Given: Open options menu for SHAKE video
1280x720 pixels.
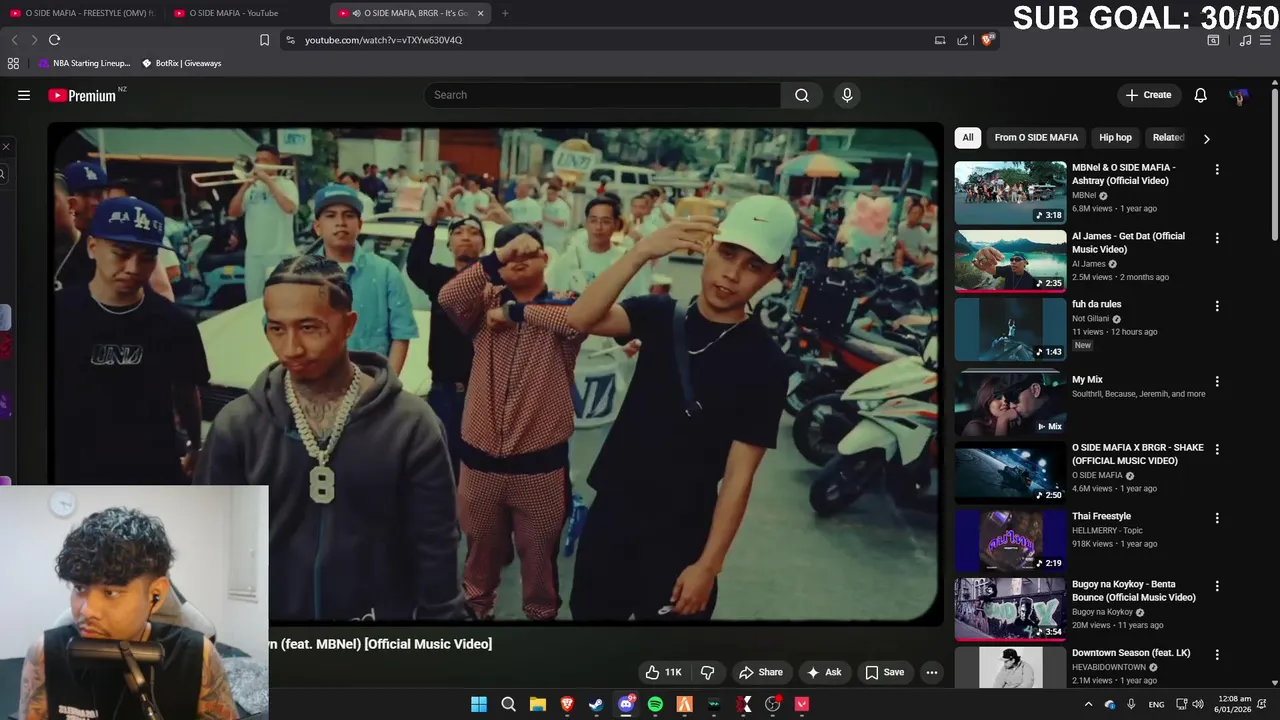Looking at the screenshot, I should (x=1217, y=449).
